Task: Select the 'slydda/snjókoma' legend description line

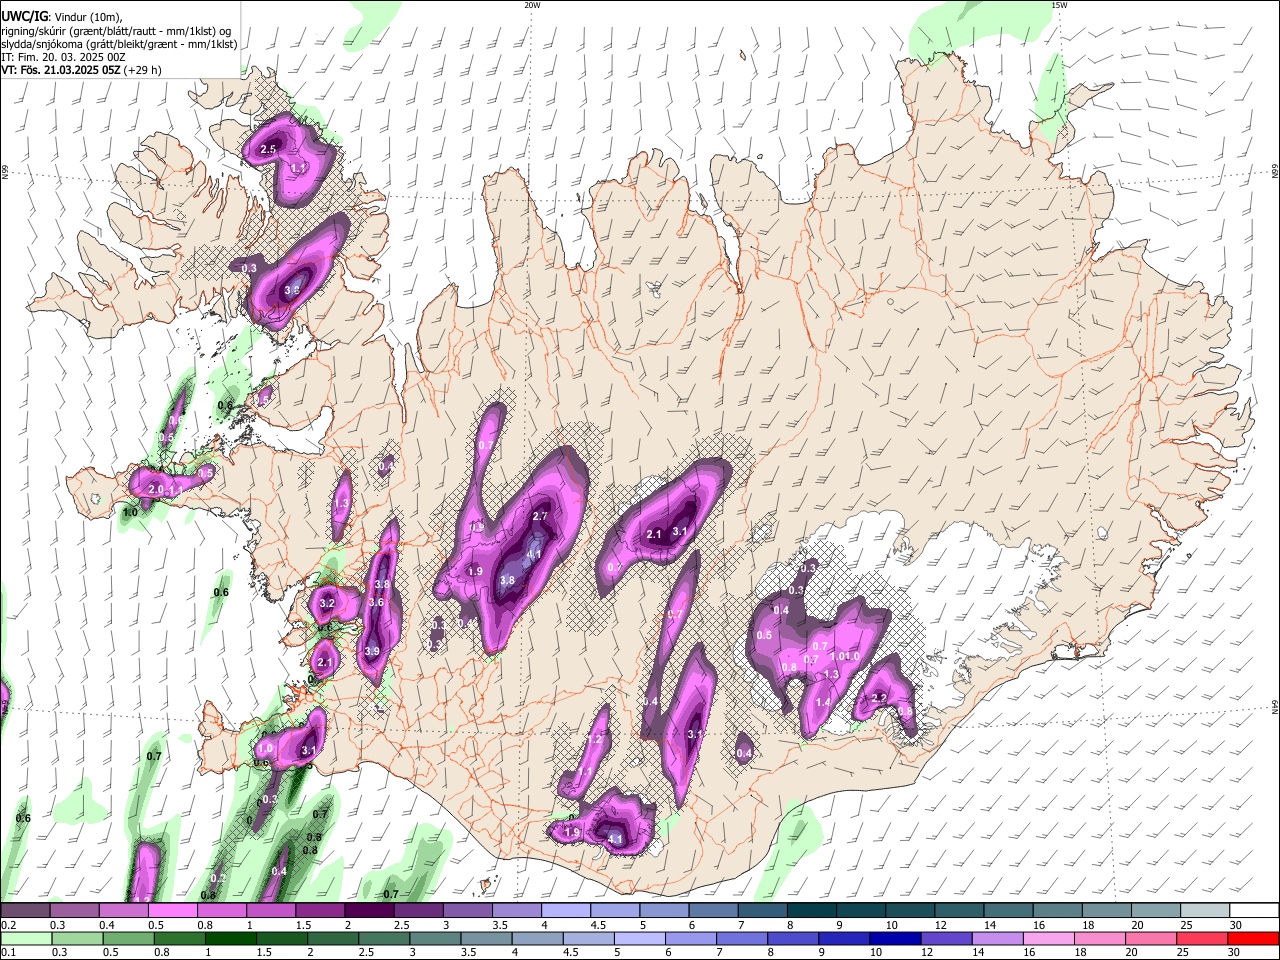Action: pyautogui.click(x=118, y=44)
